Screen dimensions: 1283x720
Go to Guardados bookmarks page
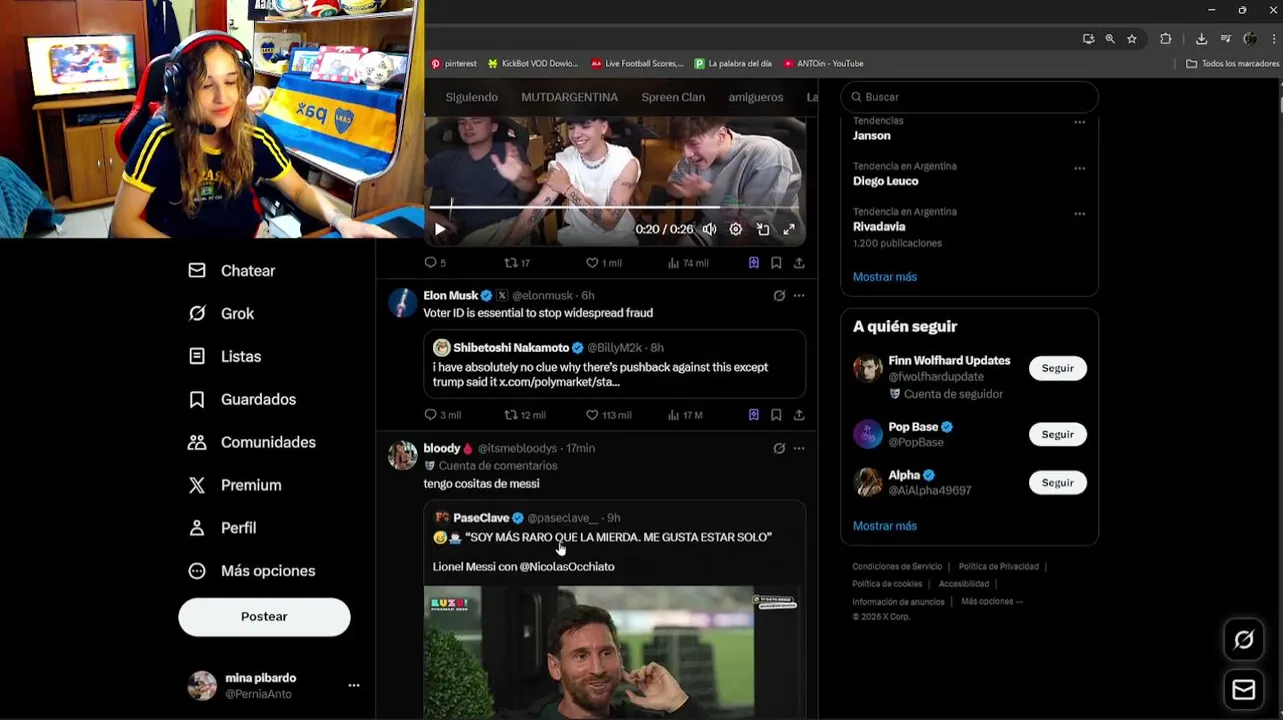point(242,400)
